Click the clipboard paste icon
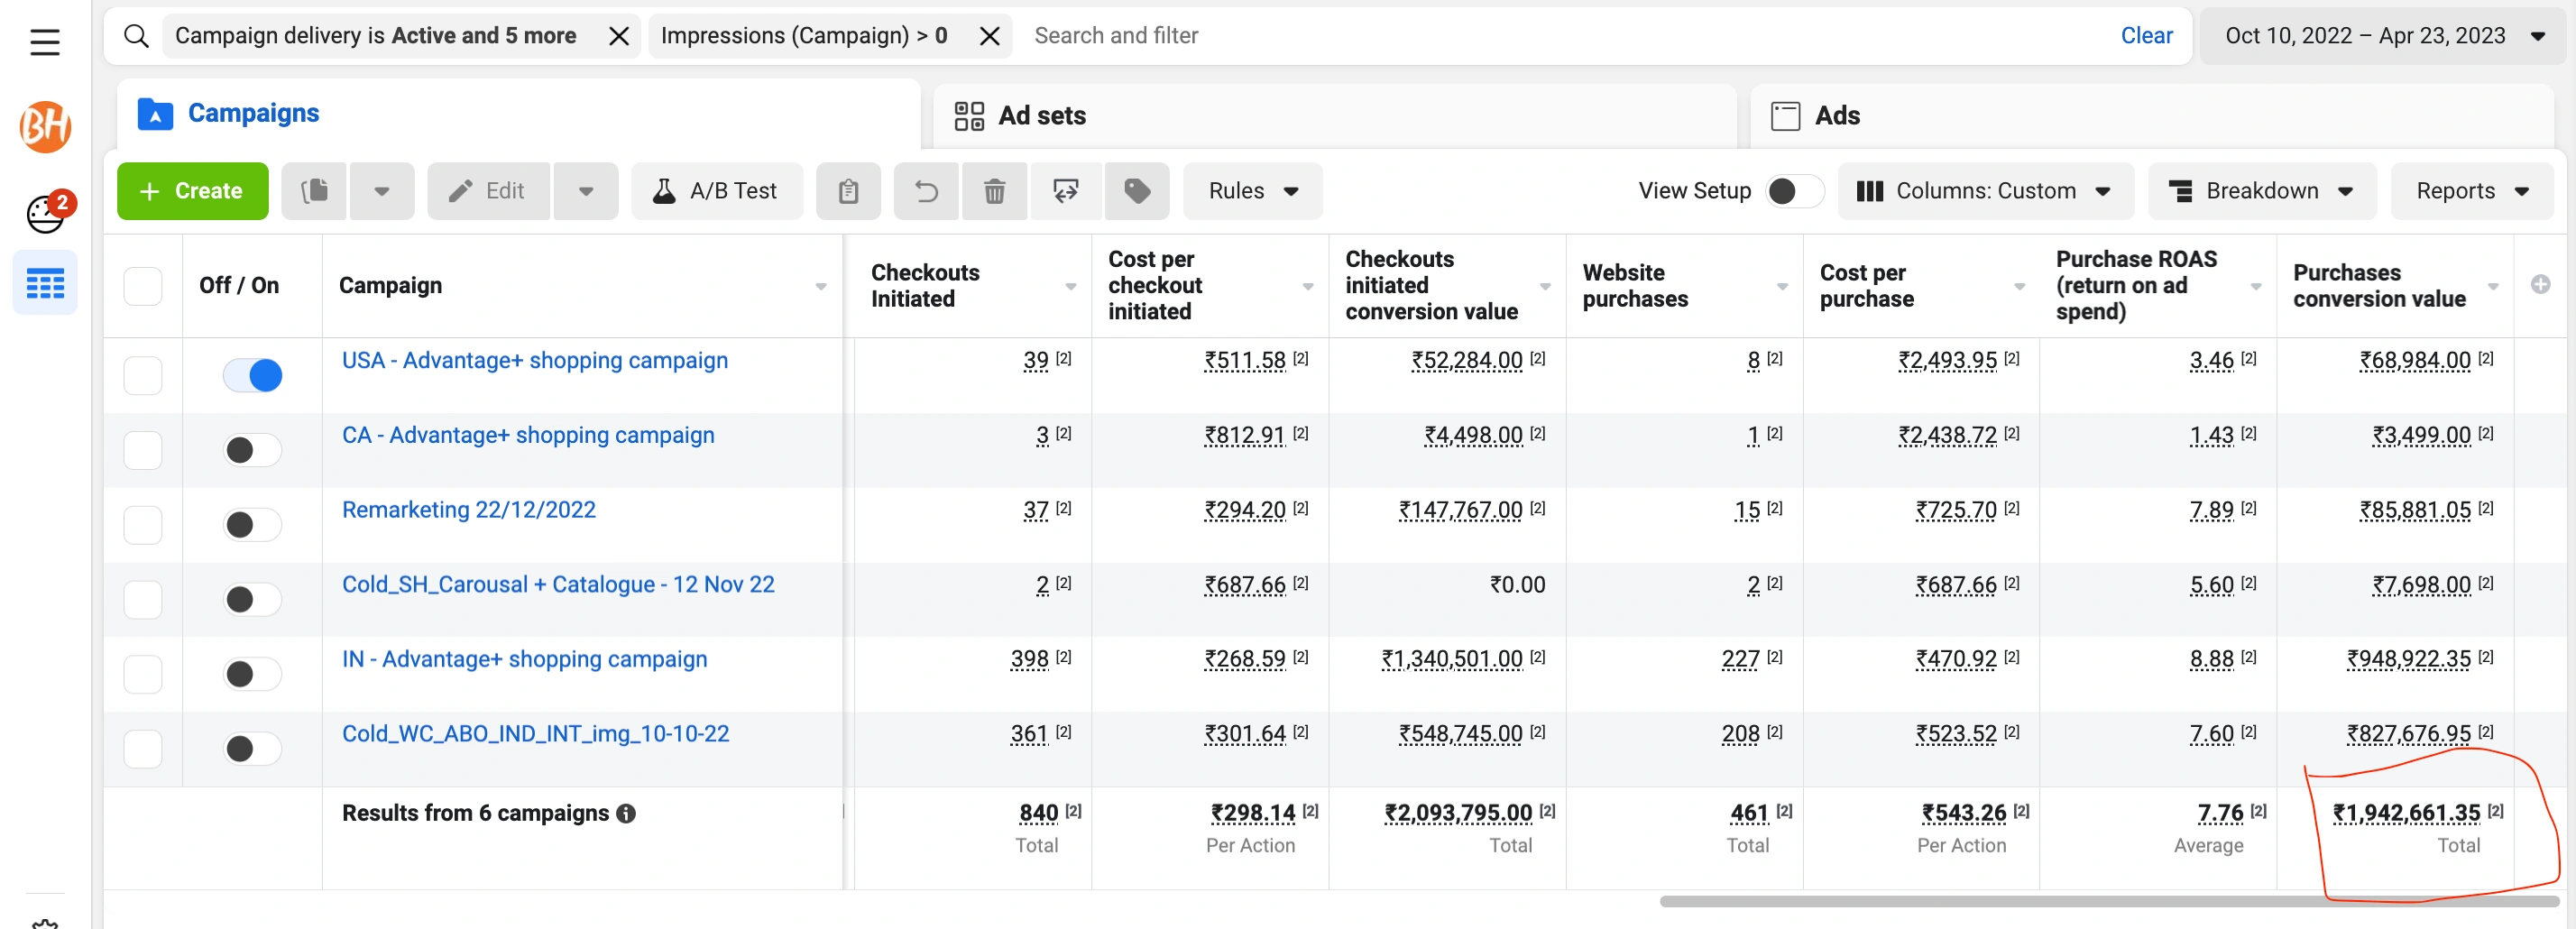Screen dimensions: 2576x929 [x=848, y=191]
